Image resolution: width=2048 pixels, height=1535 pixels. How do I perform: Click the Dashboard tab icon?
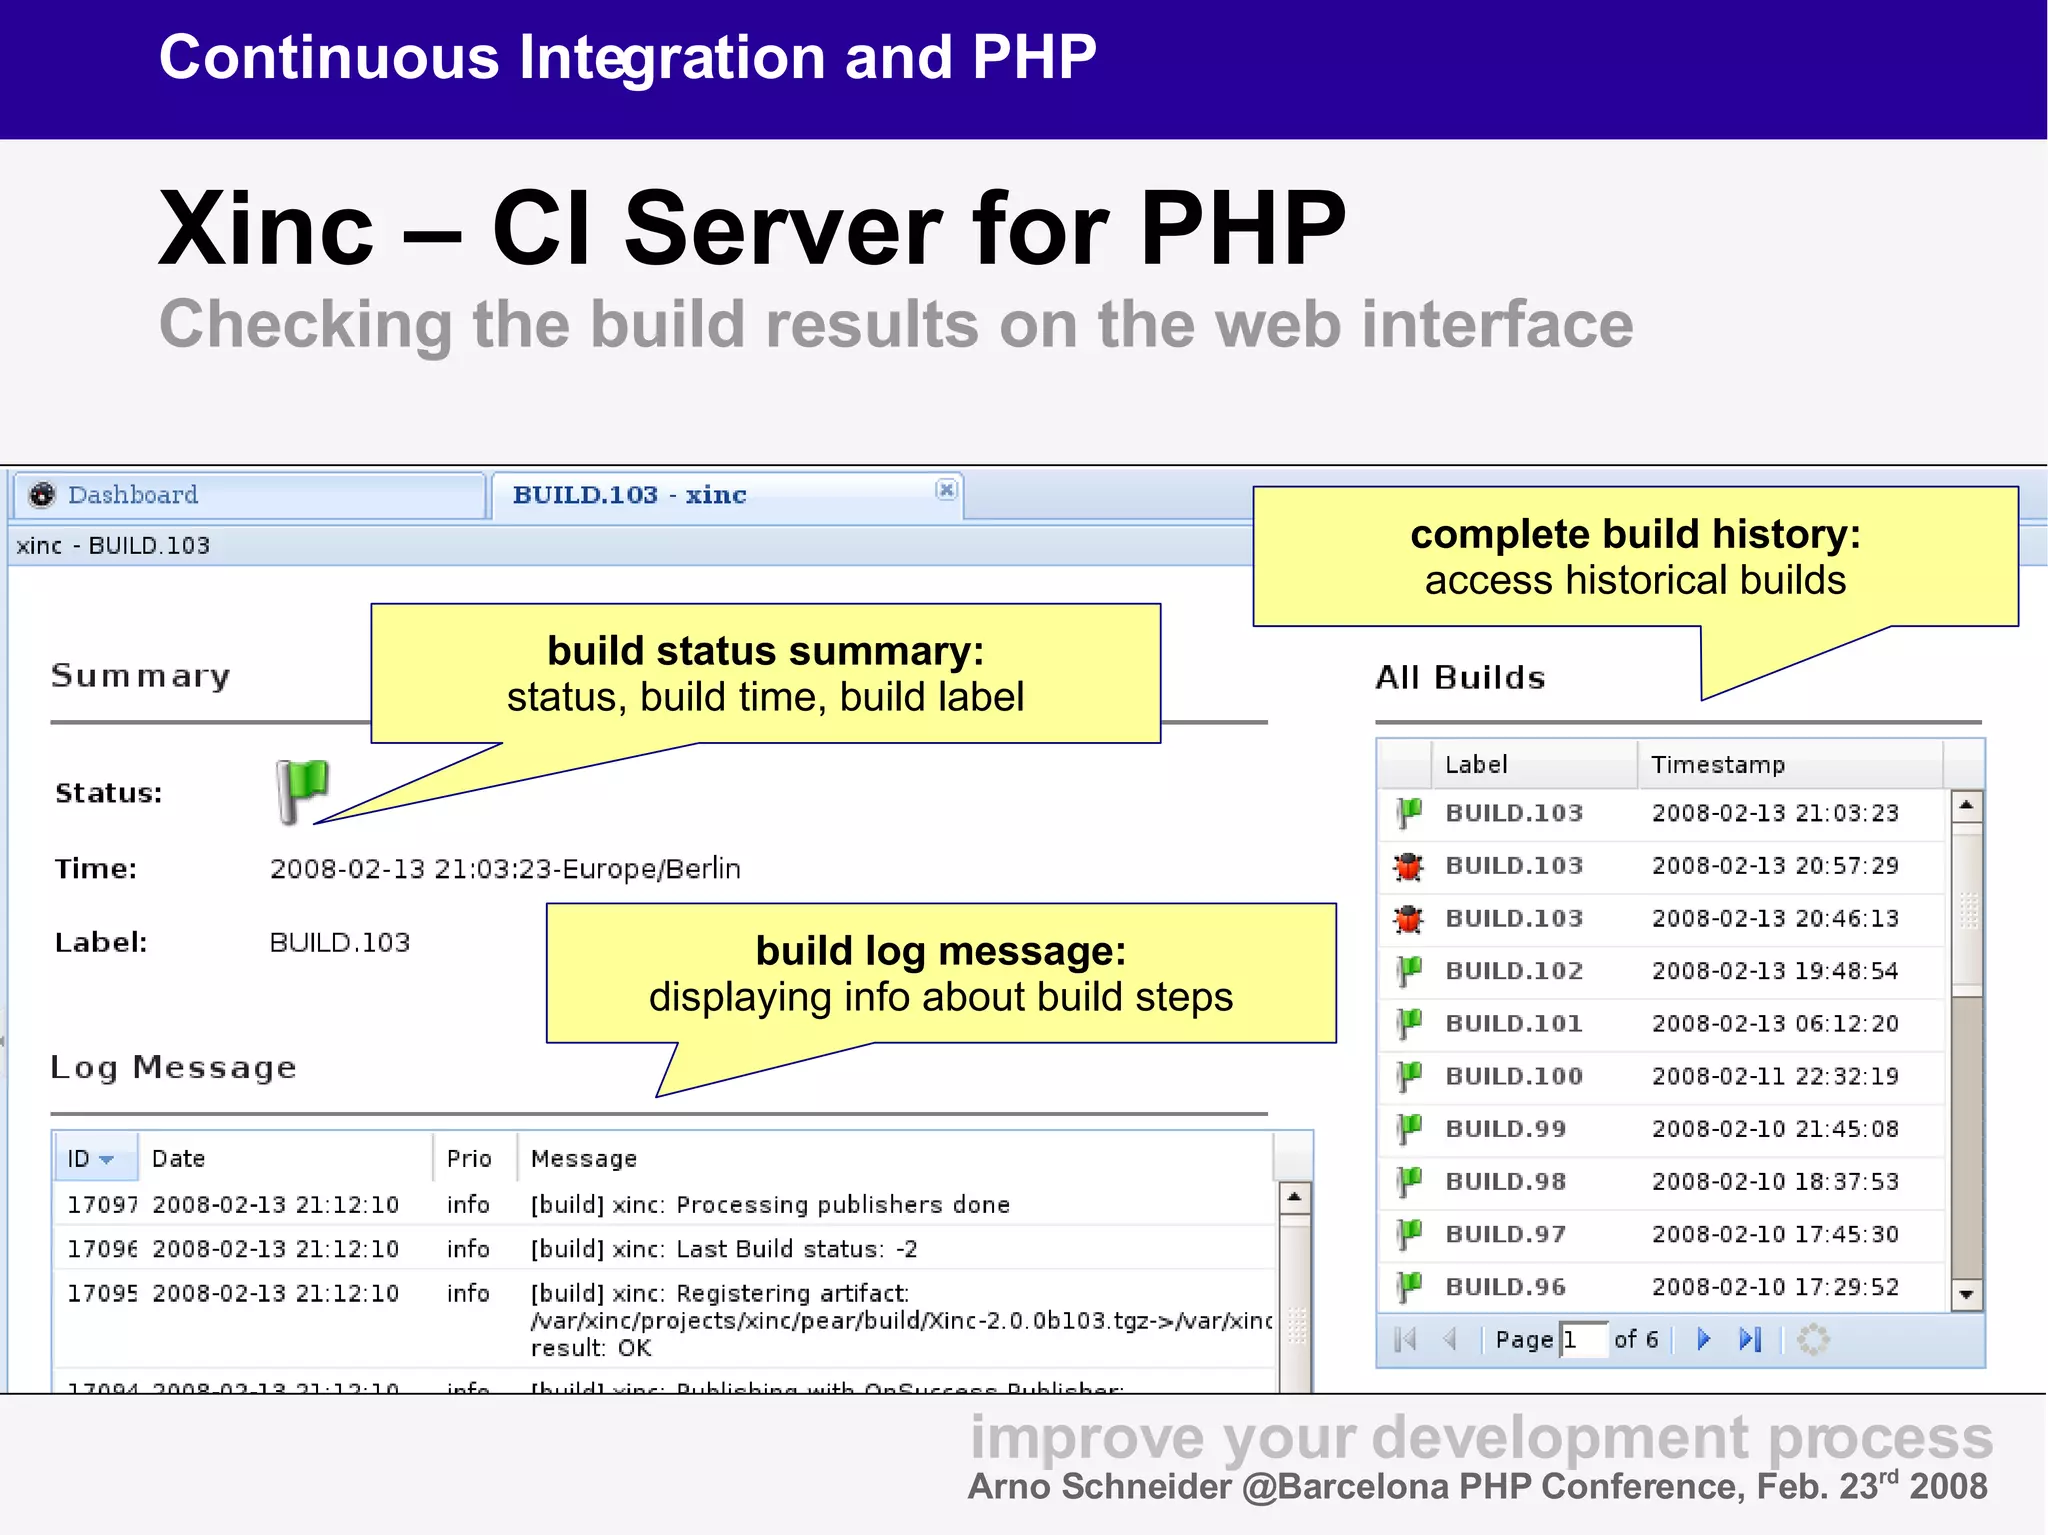42,495
